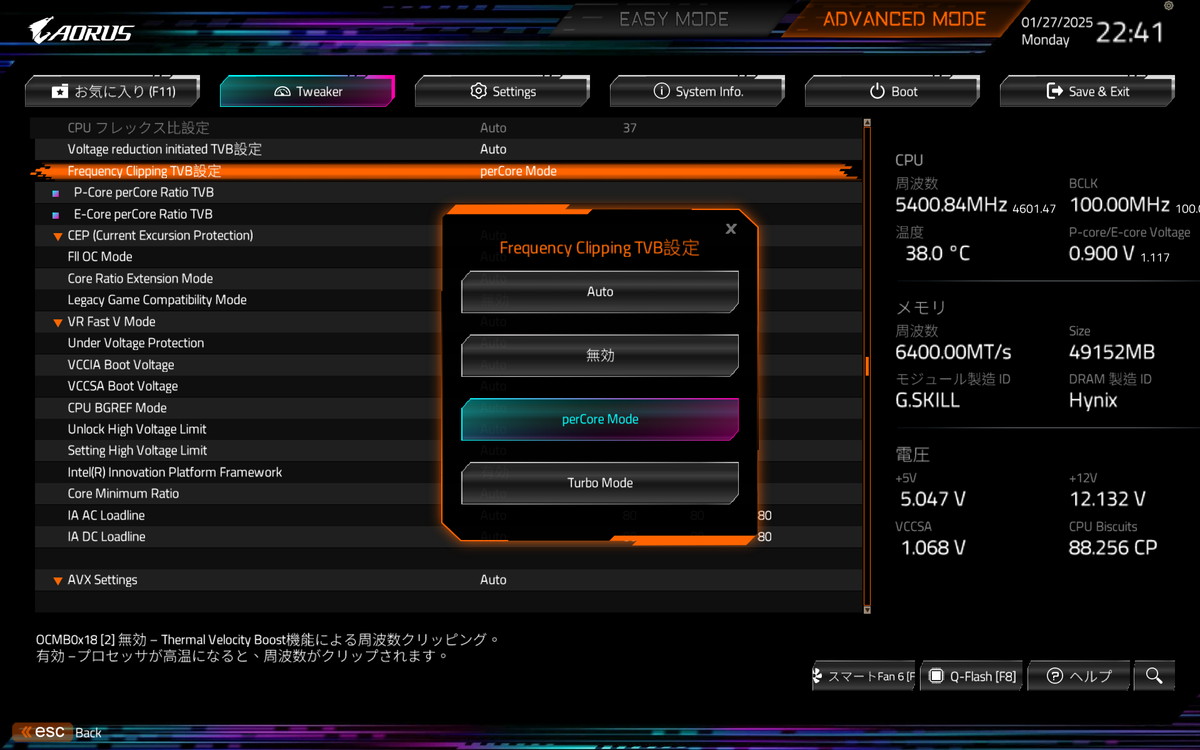This screenshot has width=1200, height=750.
Task: Click Auto value for Voltage reduction TVB
Action: tap(493, 149)
